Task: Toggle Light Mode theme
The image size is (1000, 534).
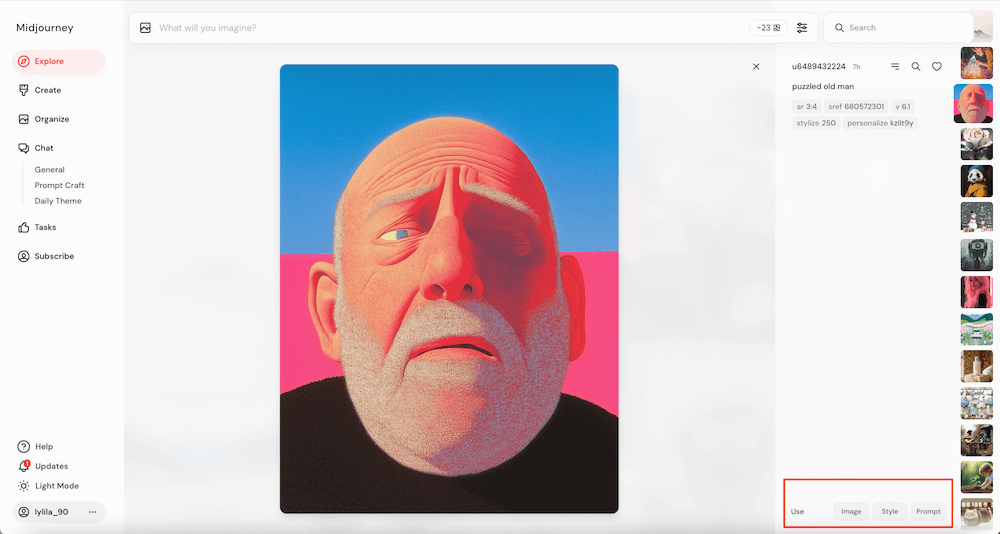Action: [56, 486]
